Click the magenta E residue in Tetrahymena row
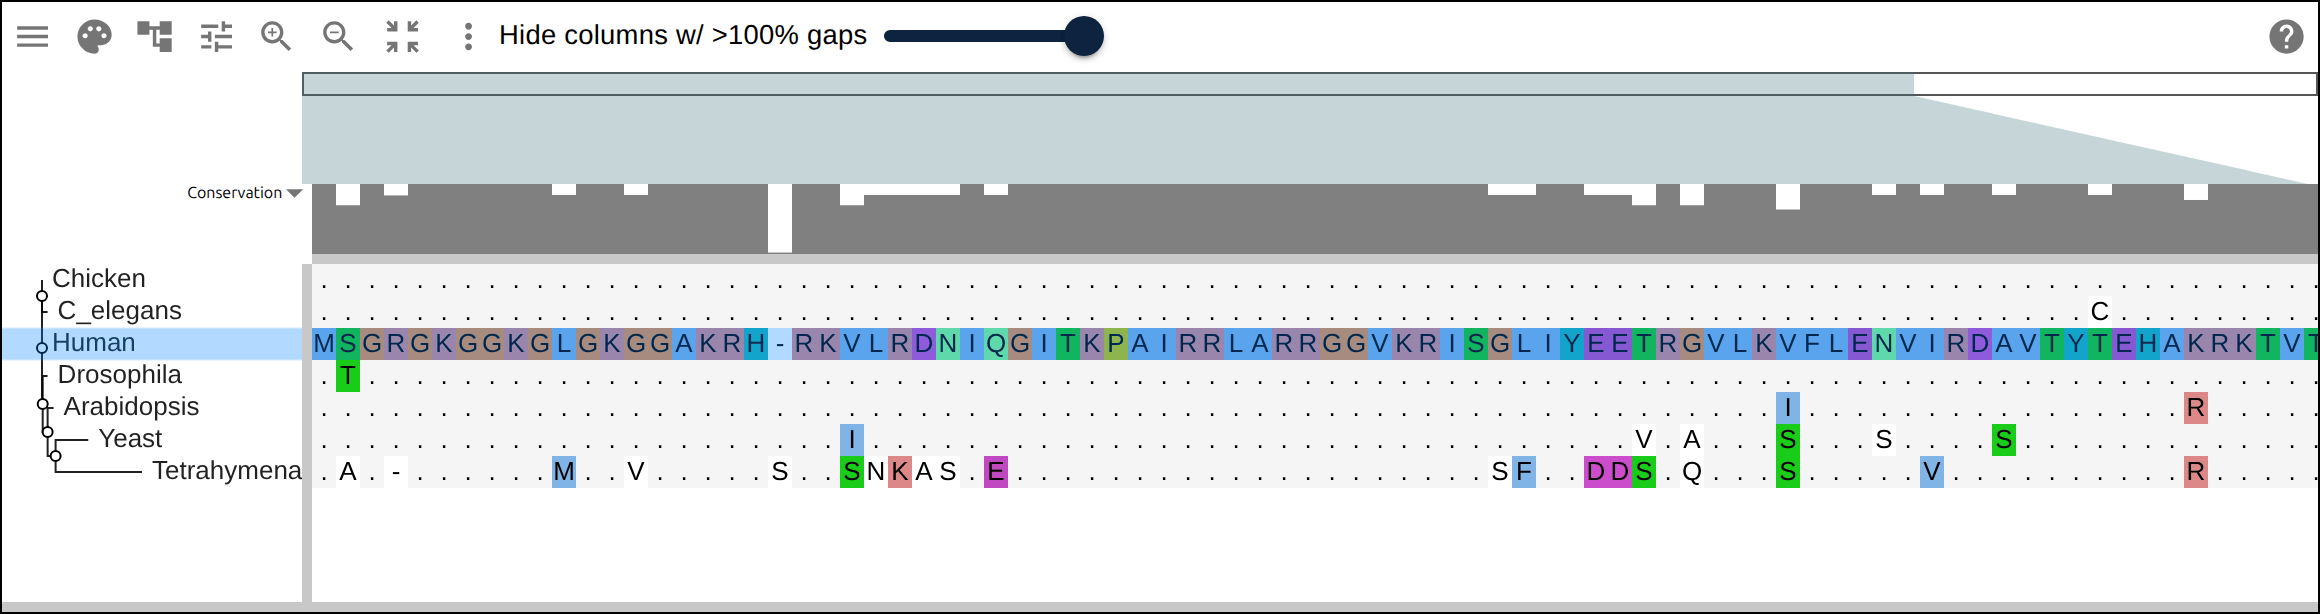Viewport: 2320px width, 614px height. point(996,472)
